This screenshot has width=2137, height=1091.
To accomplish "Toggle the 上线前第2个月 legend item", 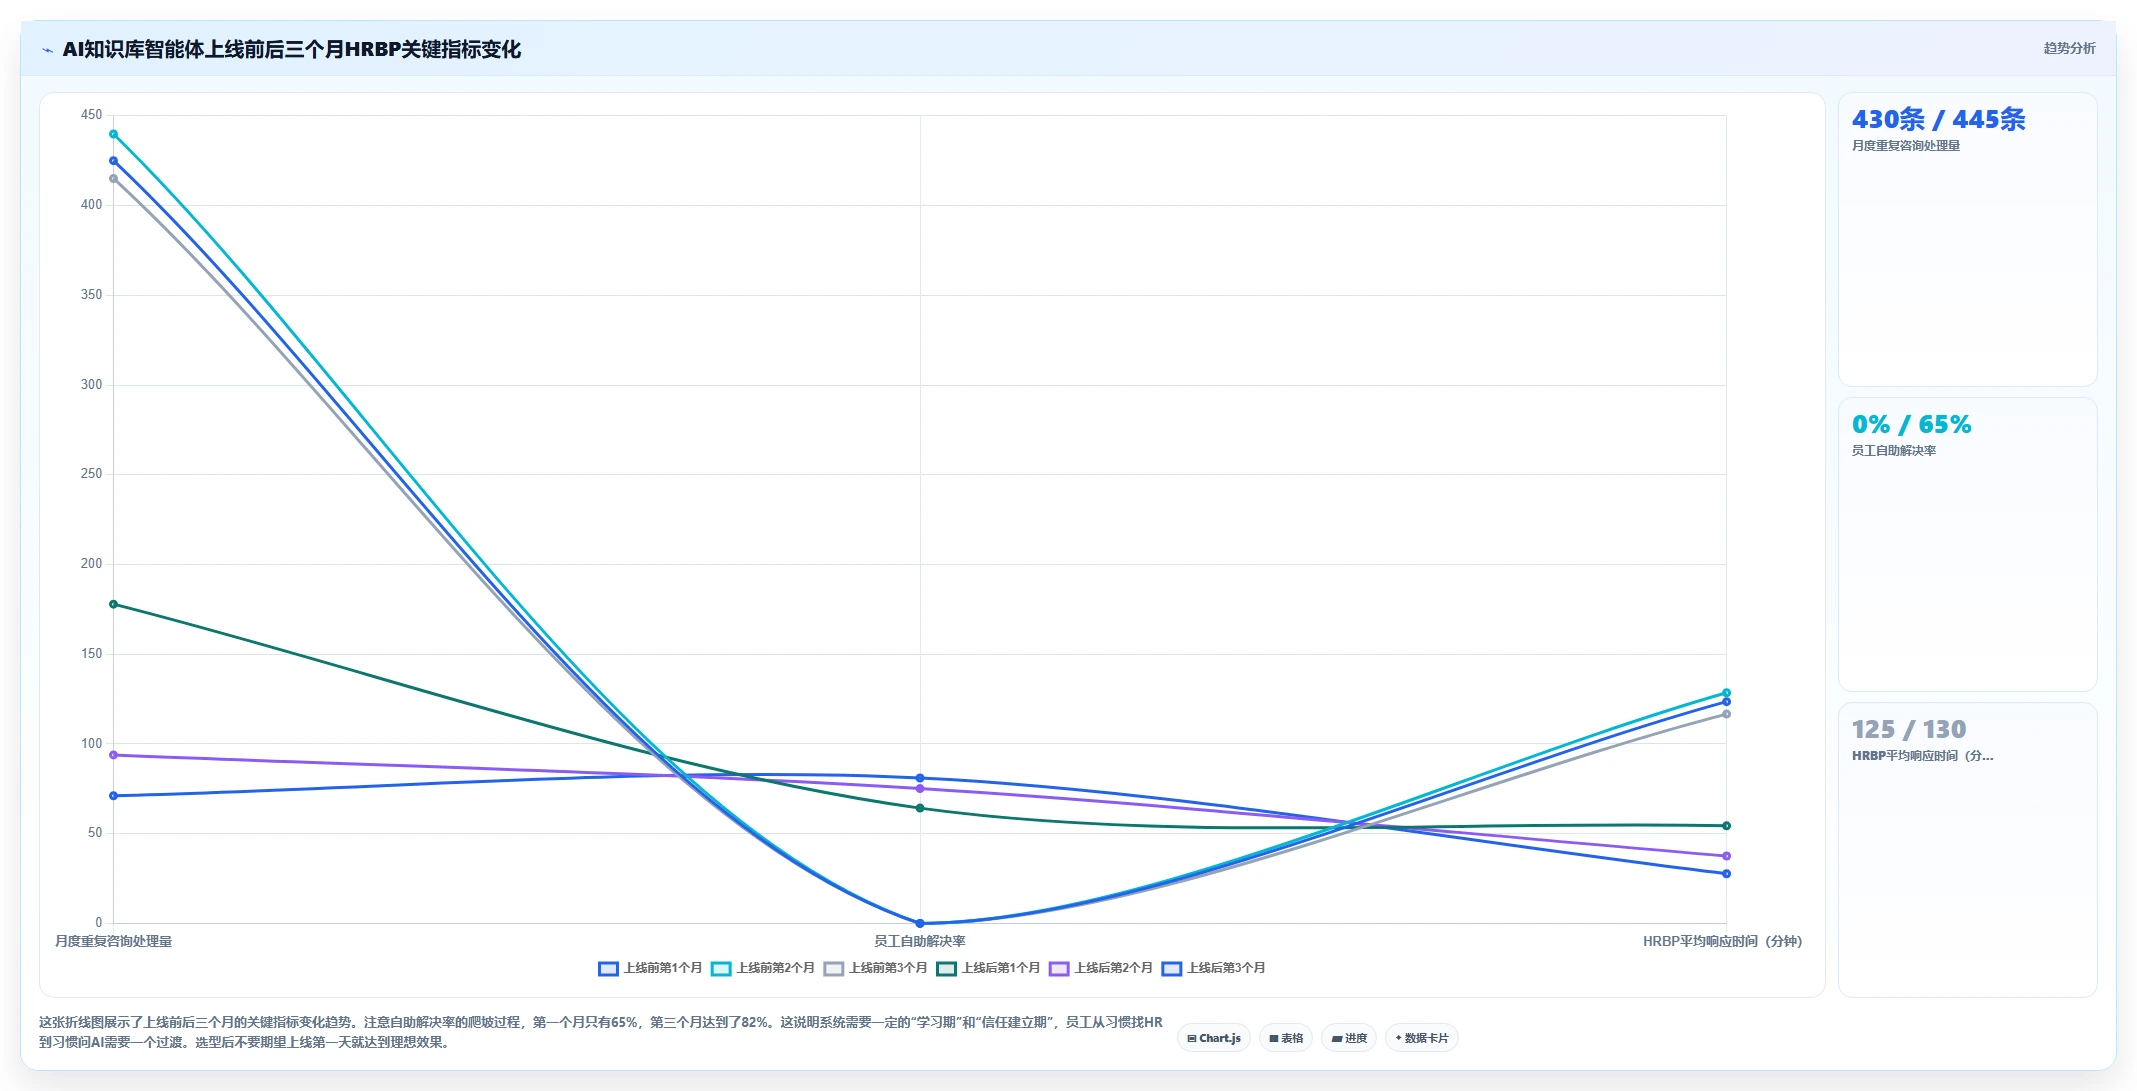I will pyautogui.click(x=763, y=968).
